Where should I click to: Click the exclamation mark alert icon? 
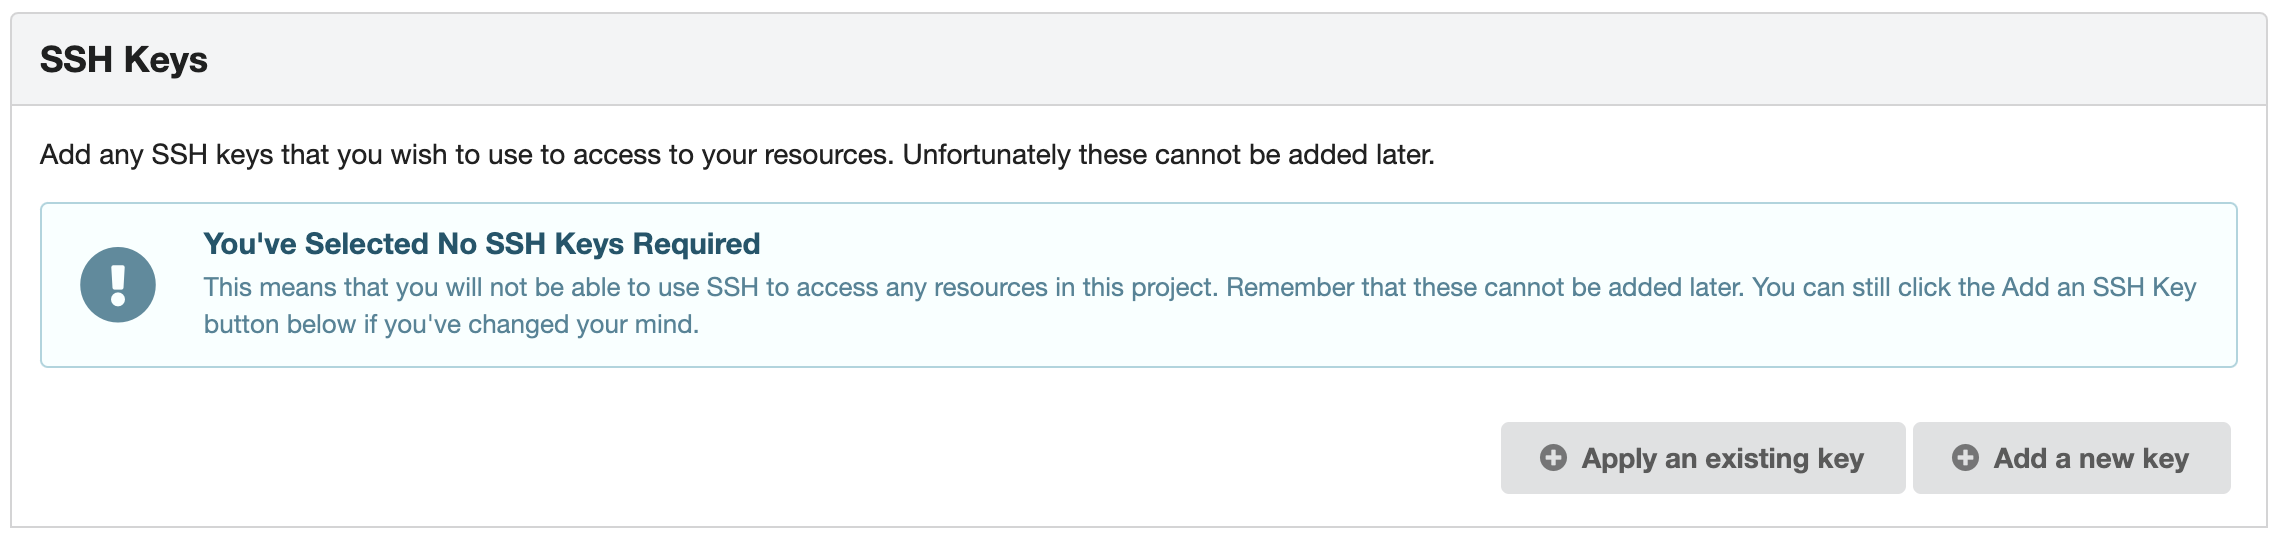click(118, 285)
